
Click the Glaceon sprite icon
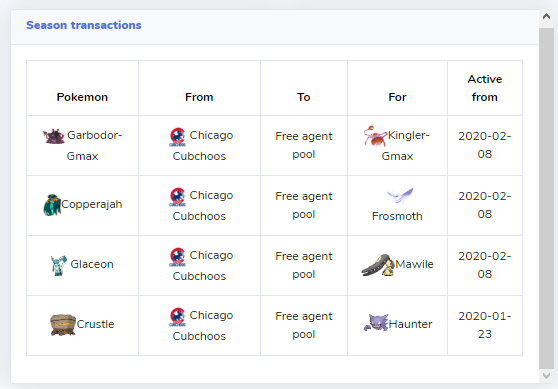pos(59,265)
